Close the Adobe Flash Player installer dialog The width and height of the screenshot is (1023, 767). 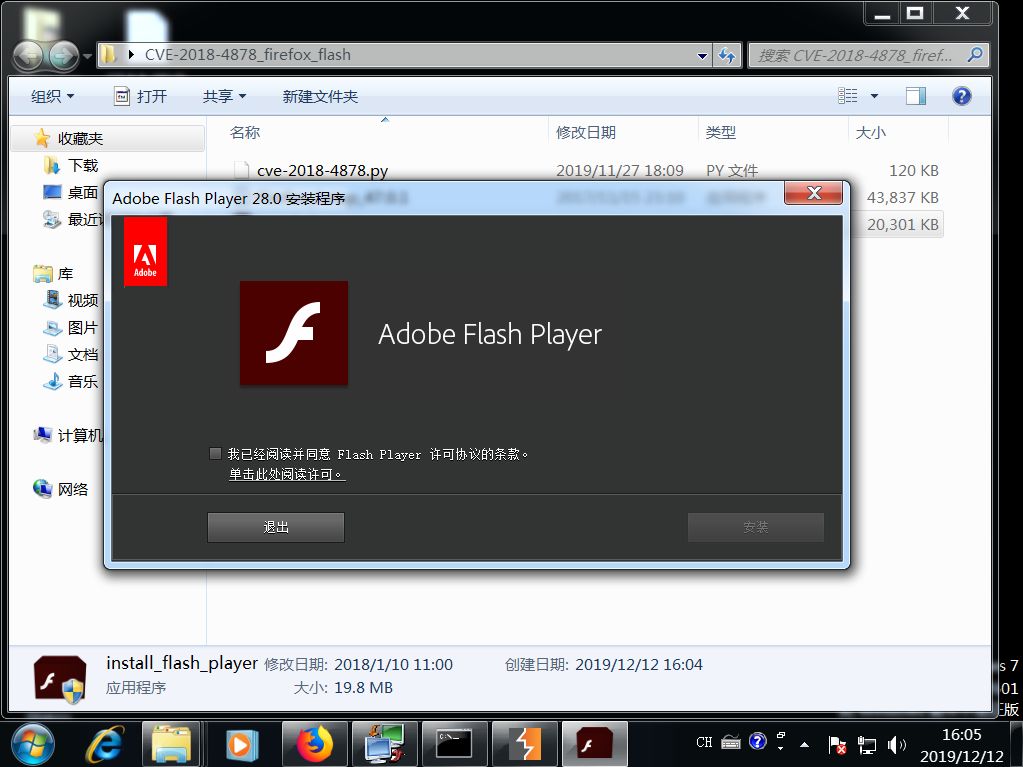click(813, 193)
